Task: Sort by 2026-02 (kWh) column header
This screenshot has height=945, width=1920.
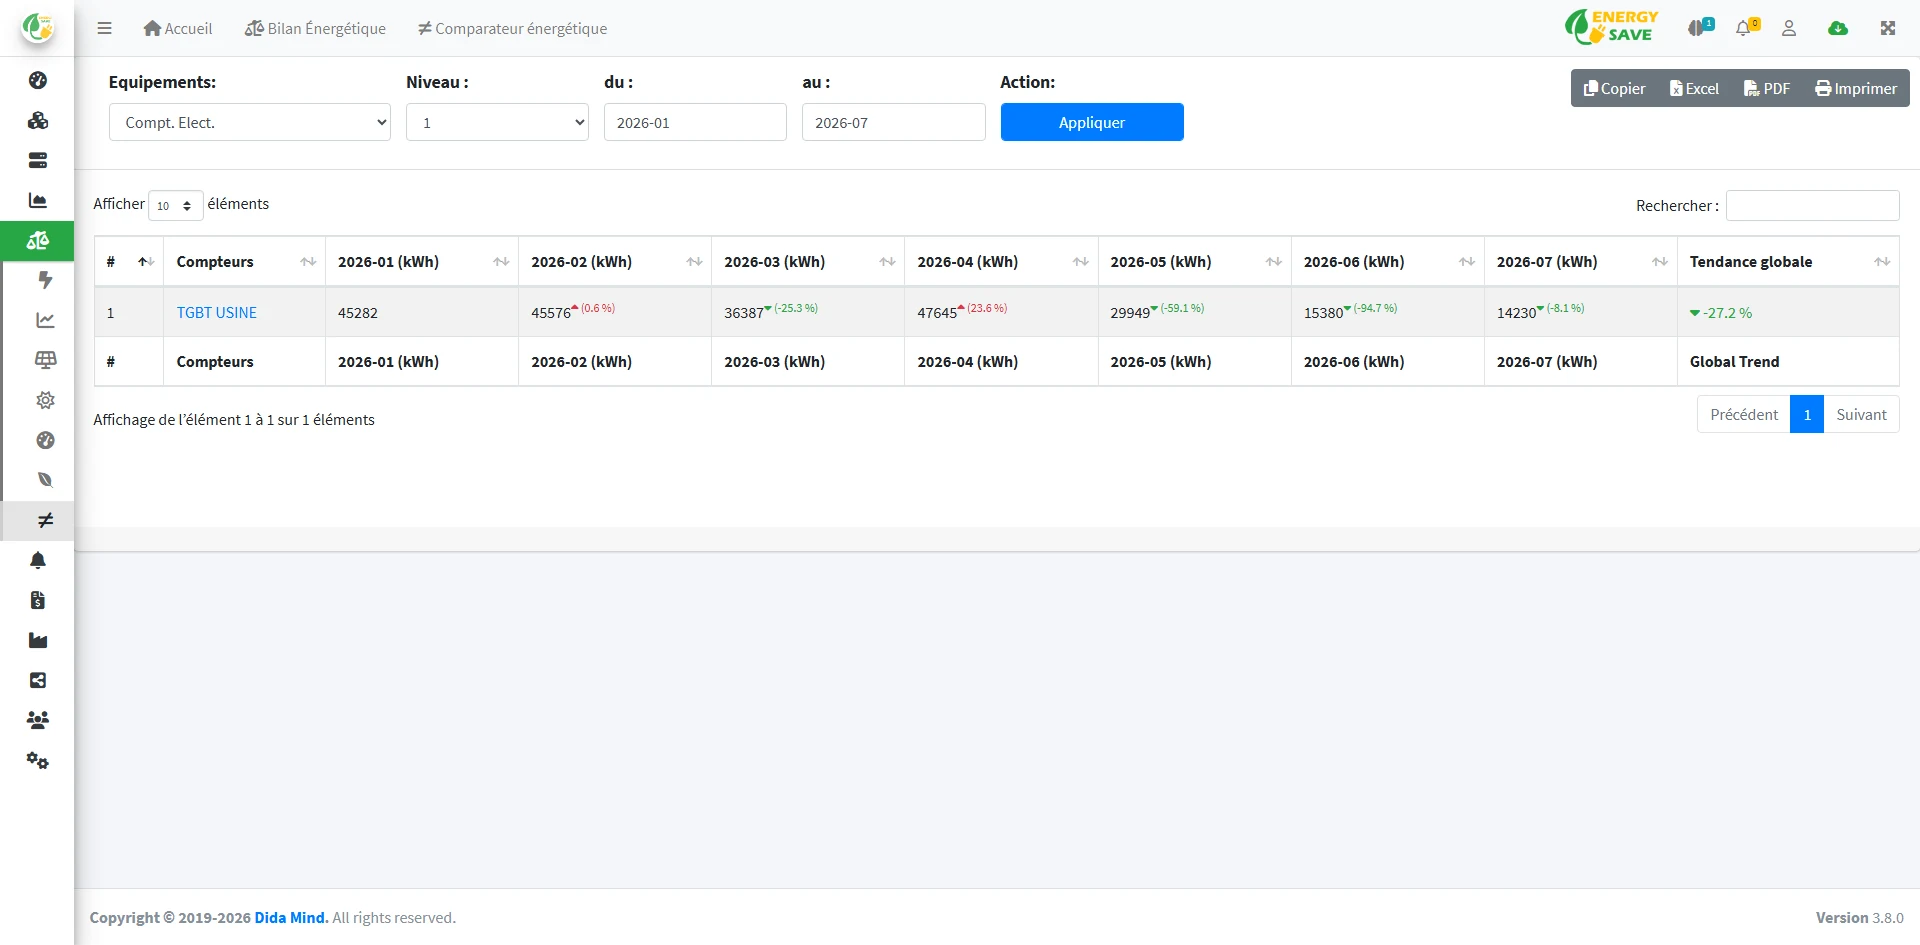Action: pos(615,261)
